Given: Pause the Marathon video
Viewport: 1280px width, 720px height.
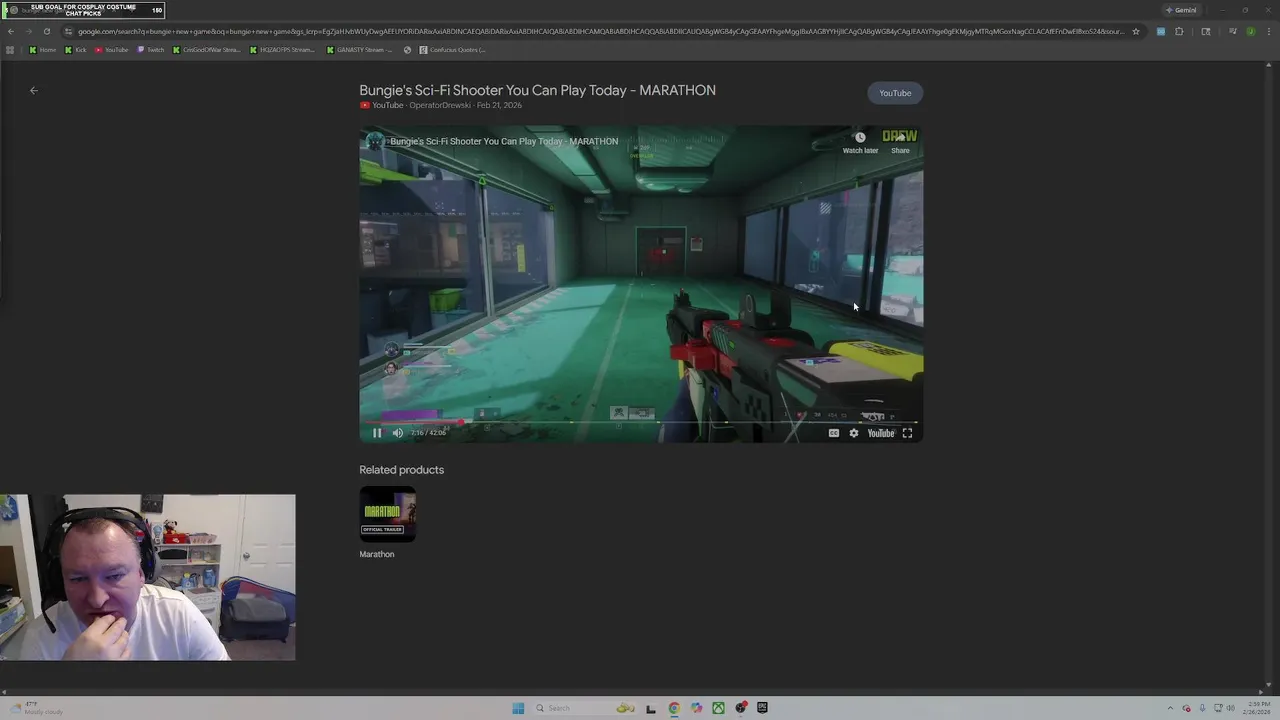Looking at the screenshot, I should pyautogui.click(x=377, y=433).
